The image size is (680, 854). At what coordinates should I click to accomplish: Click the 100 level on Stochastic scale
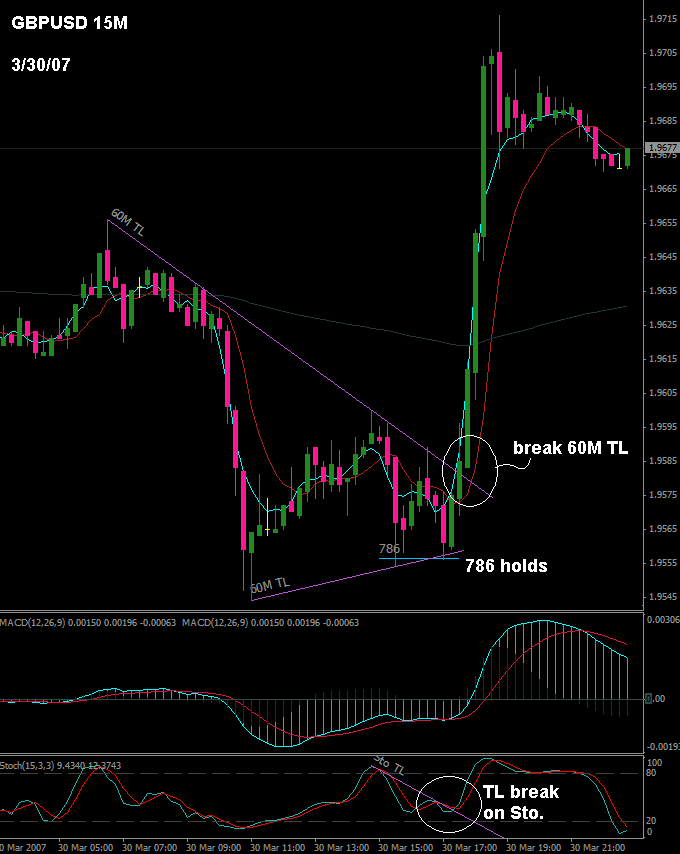[x=655, y=762]
